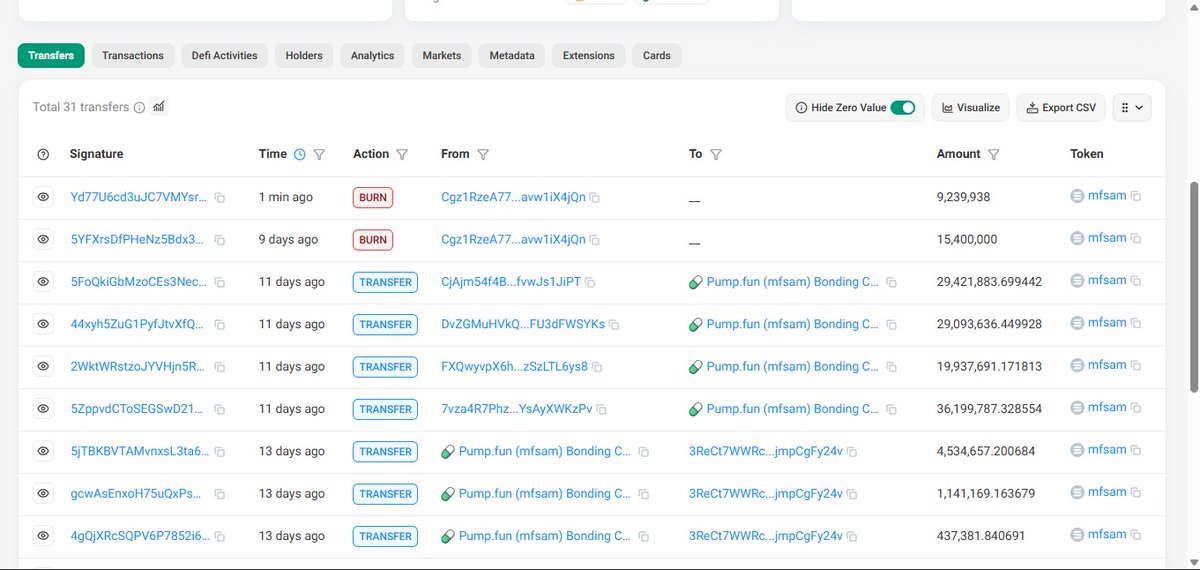Toggle eye icon for Yd77U6cd3uJC7VMYsr row

[x=43, y=197]
